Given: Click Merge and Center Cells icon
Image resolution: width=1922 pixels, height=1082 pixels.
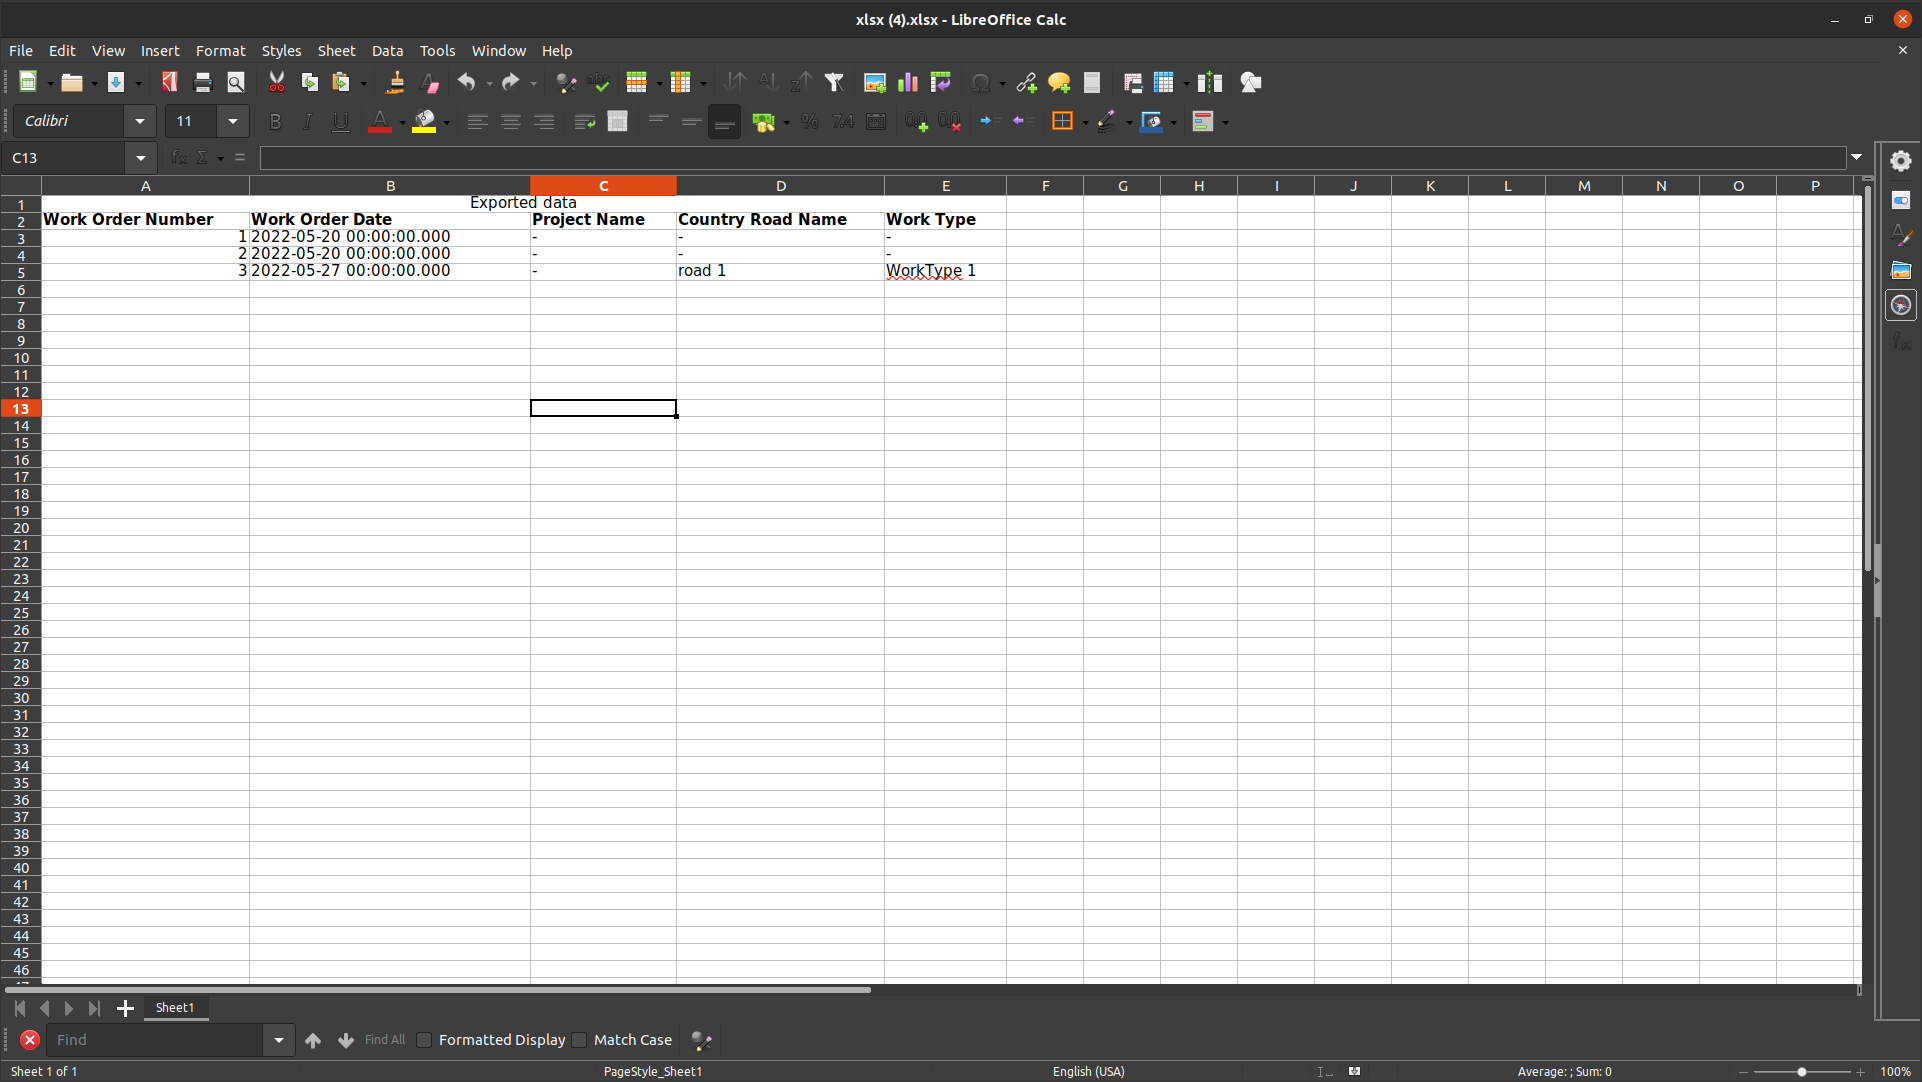Looking at the screenshot, I should point(618,122).
